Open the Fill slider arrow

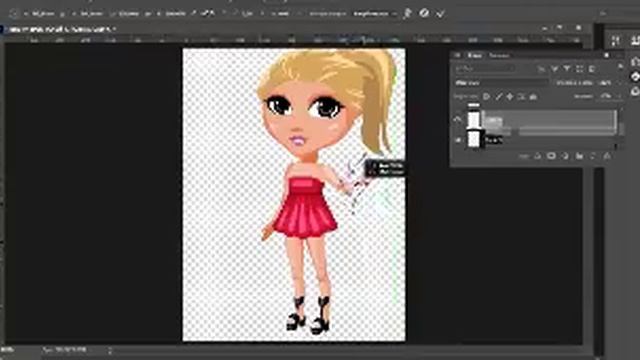[x=619, y=96]
